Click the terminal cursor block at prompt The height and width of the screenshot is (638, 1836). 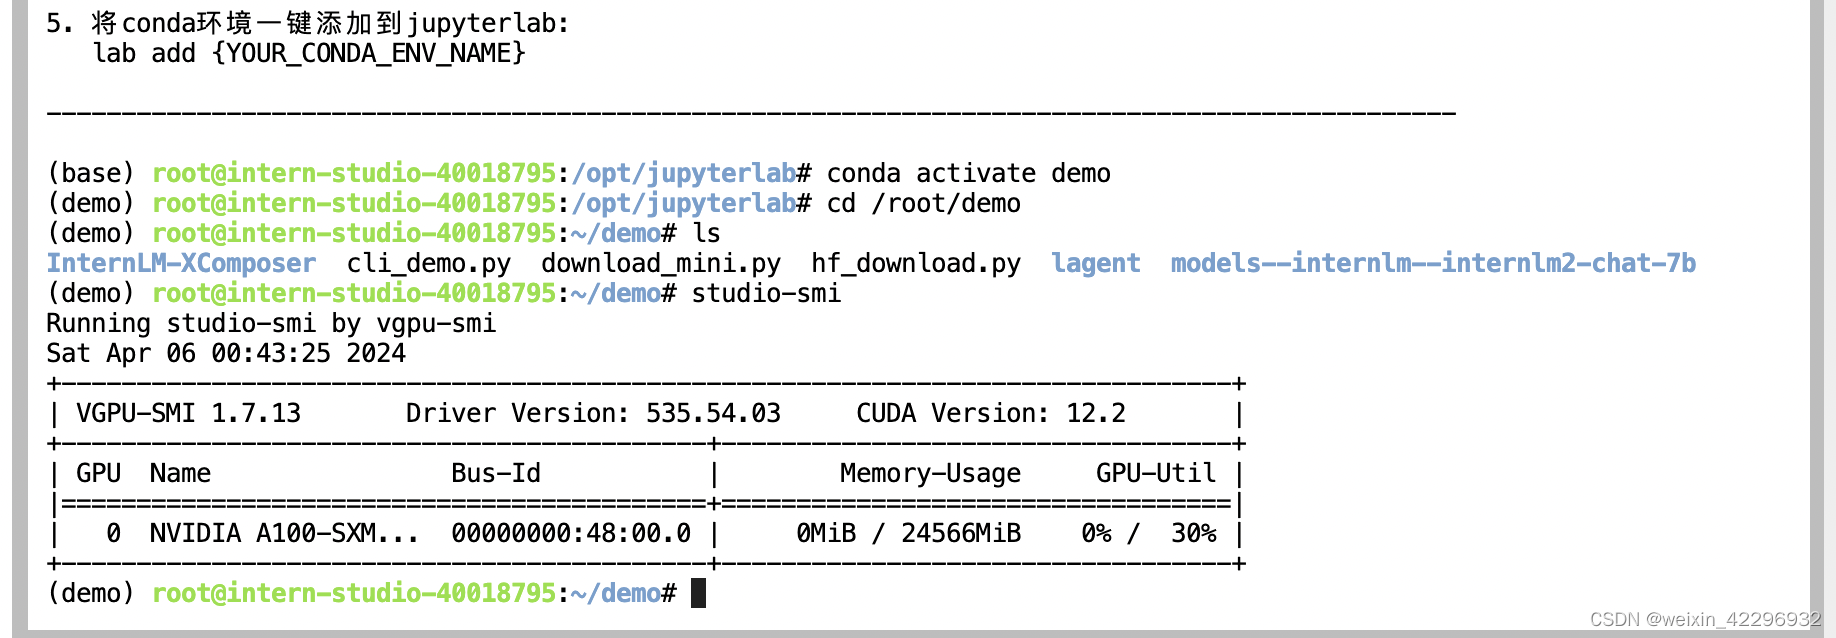coord(698,593)
